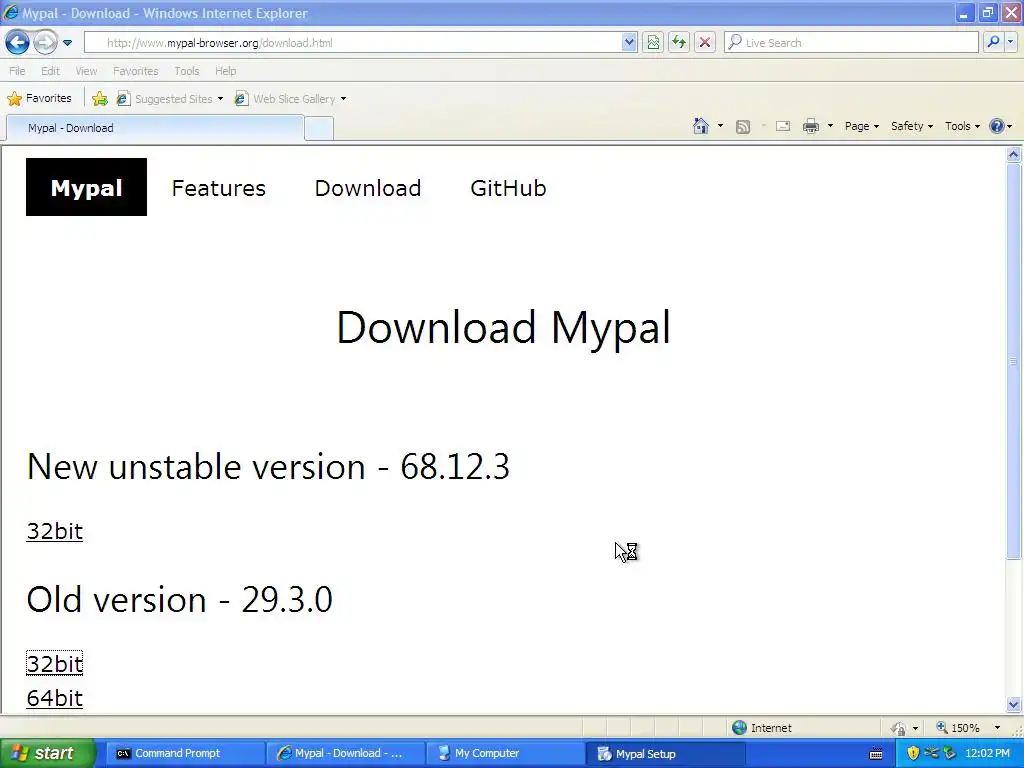Click the Home icon in command bar
The image size is (1024, 768).
point(701,126)
